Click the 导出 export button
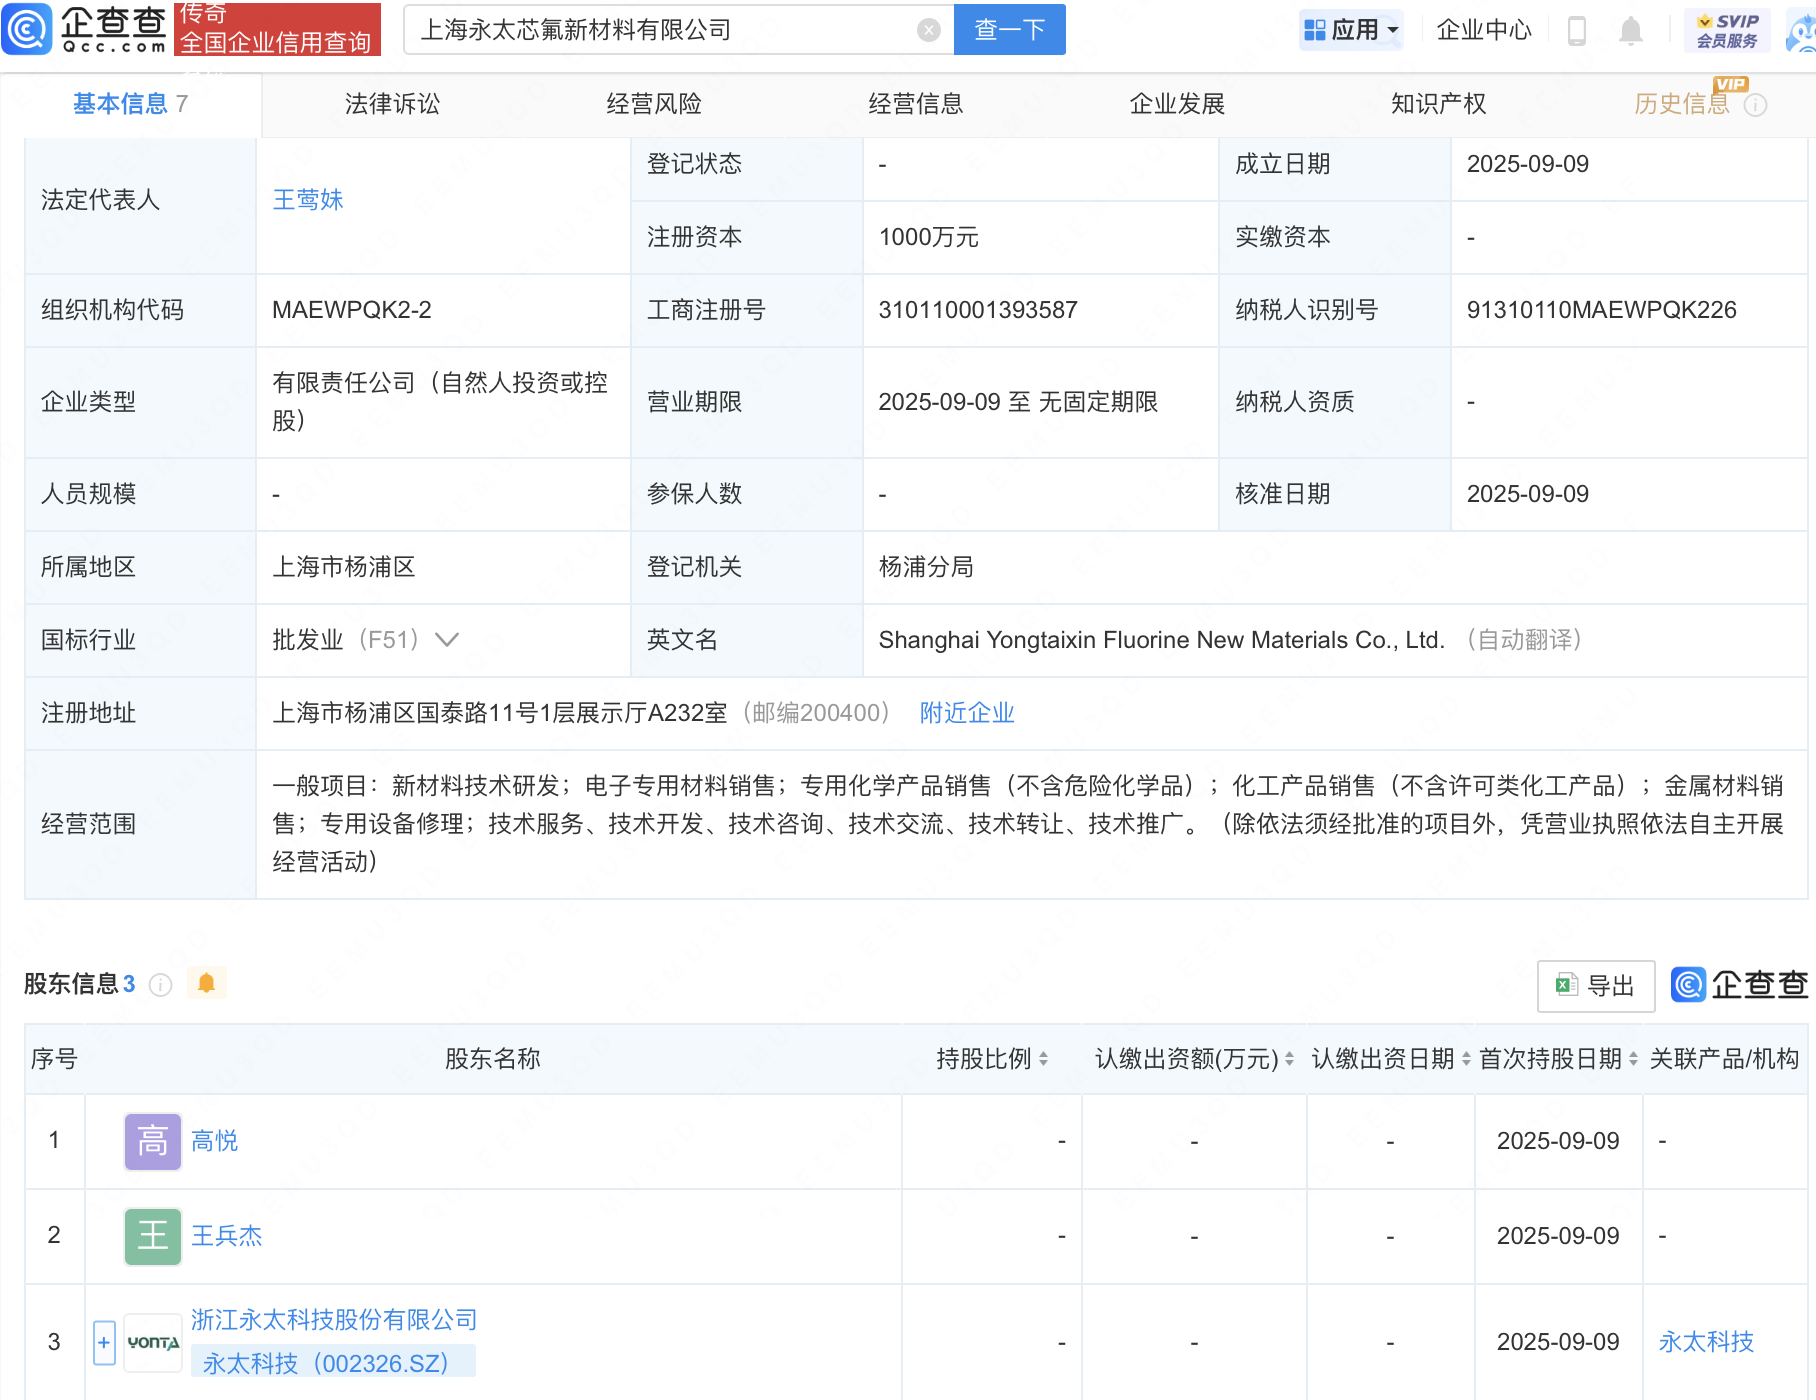Image resolution: width=1816 pixels, height=1400 pixels. coord(1596,986)
